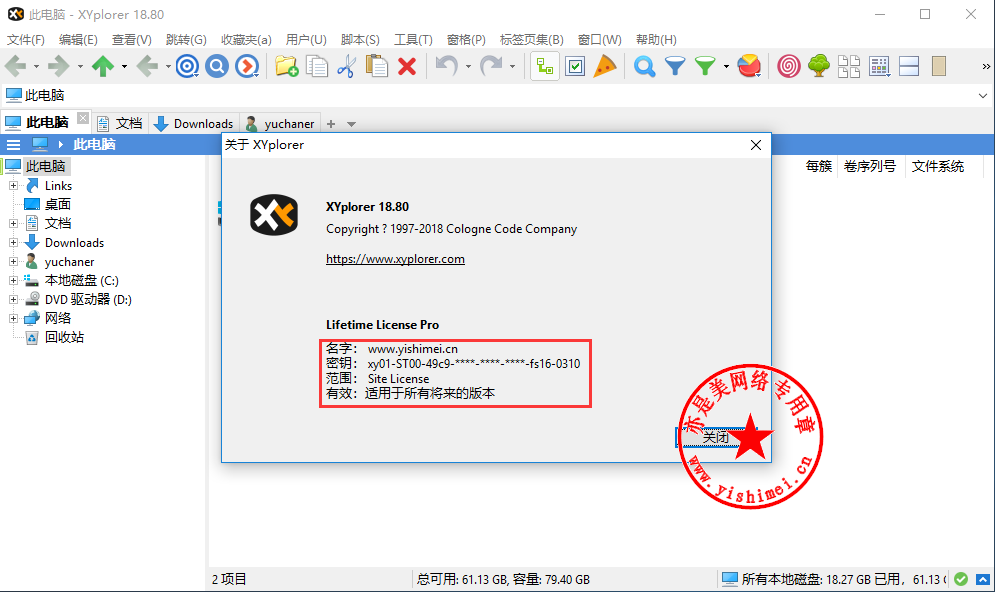
Task: Add a new tab with plus button
Action: (331, 124)
